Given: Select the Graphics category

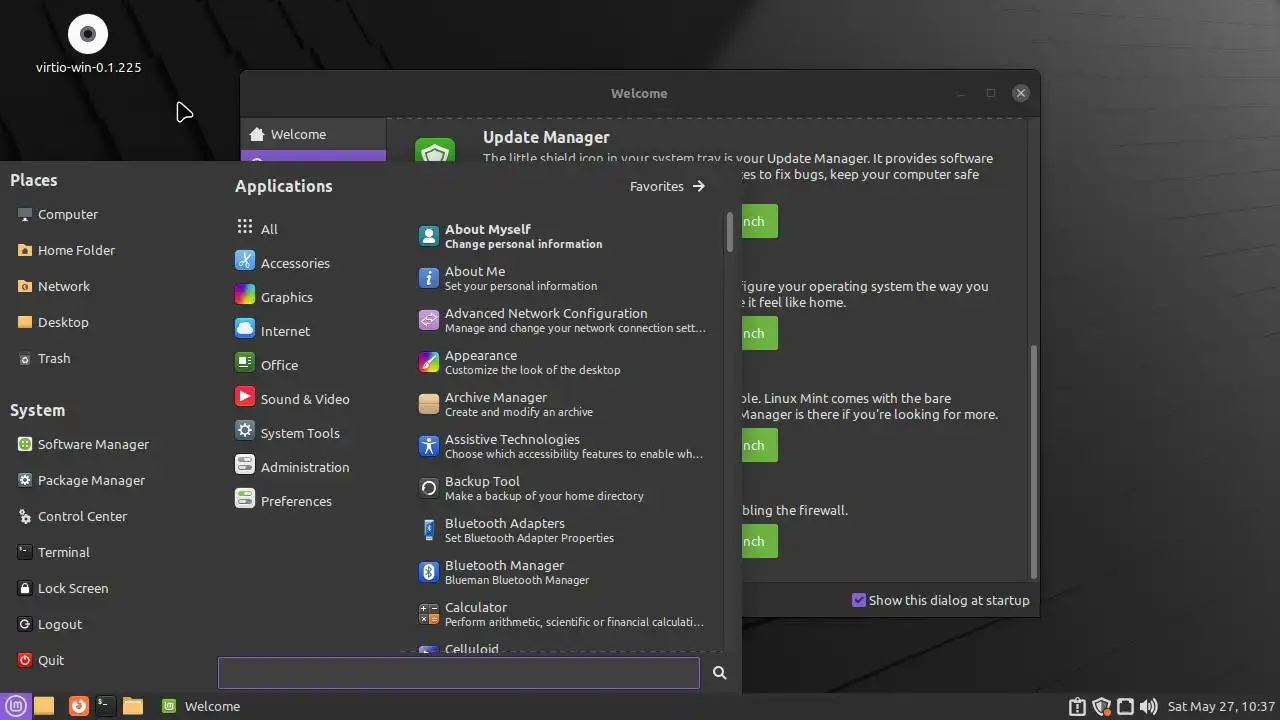Looking at the screenshot, I should pos(273,296).
